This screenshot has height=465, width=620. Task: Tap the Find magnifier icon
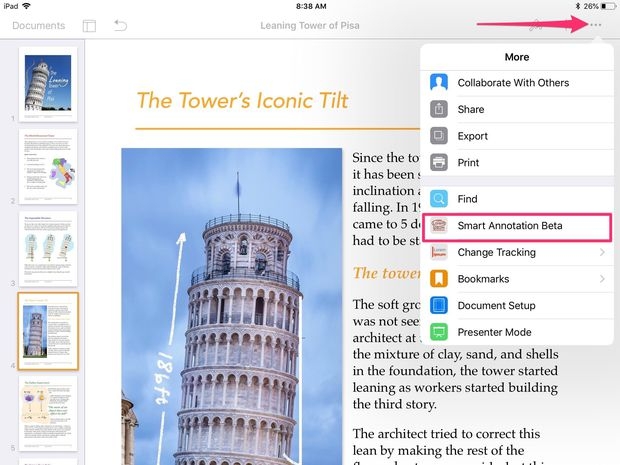pyautogui.click(x=439, y=198)
